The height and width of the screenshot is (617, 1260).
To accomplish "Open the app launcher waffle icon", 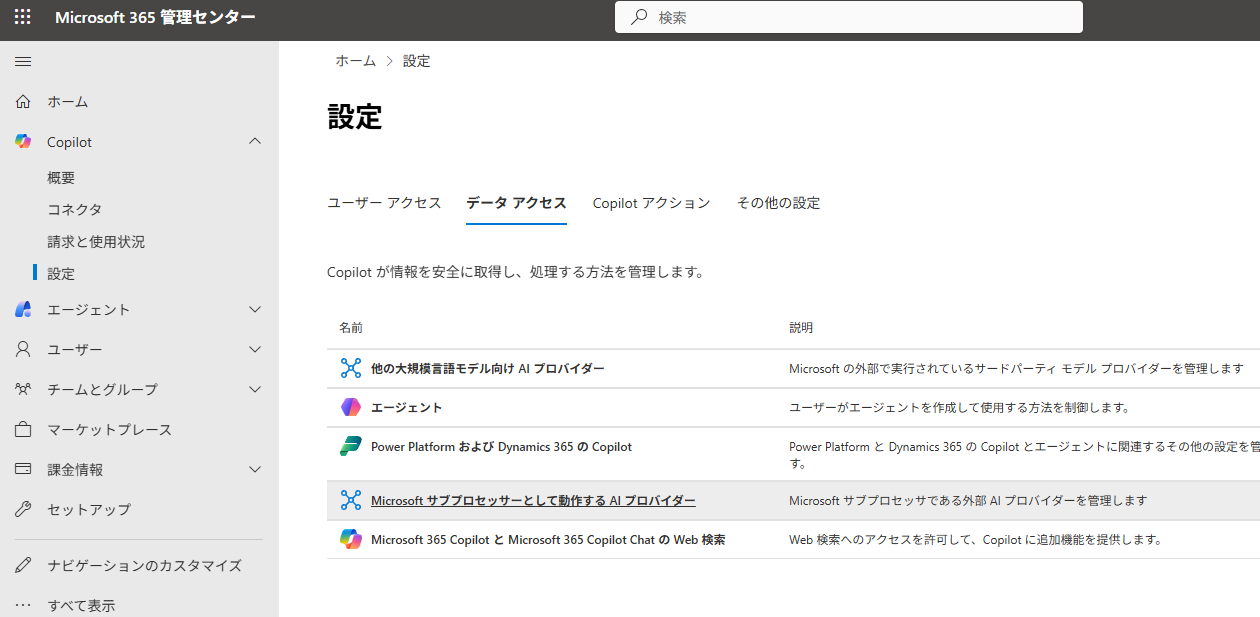I will [22, 17].
